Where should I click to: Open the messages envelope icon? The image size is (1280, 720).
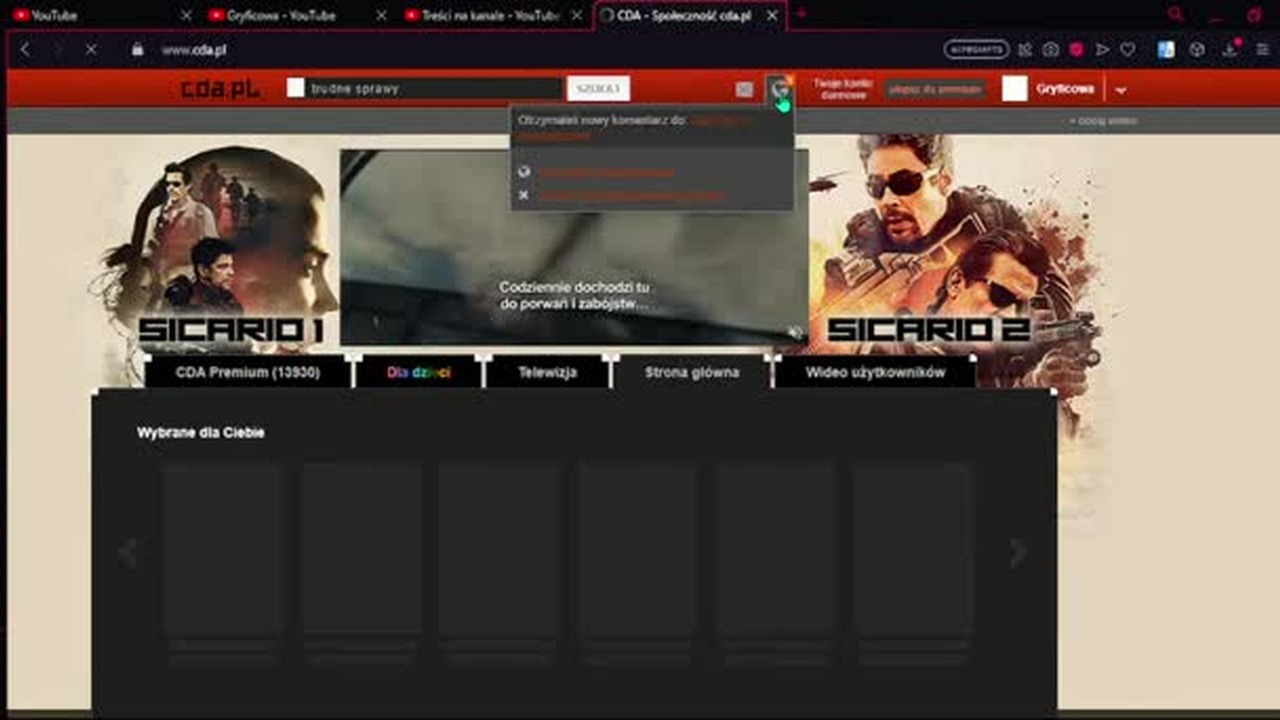(744, 89)
